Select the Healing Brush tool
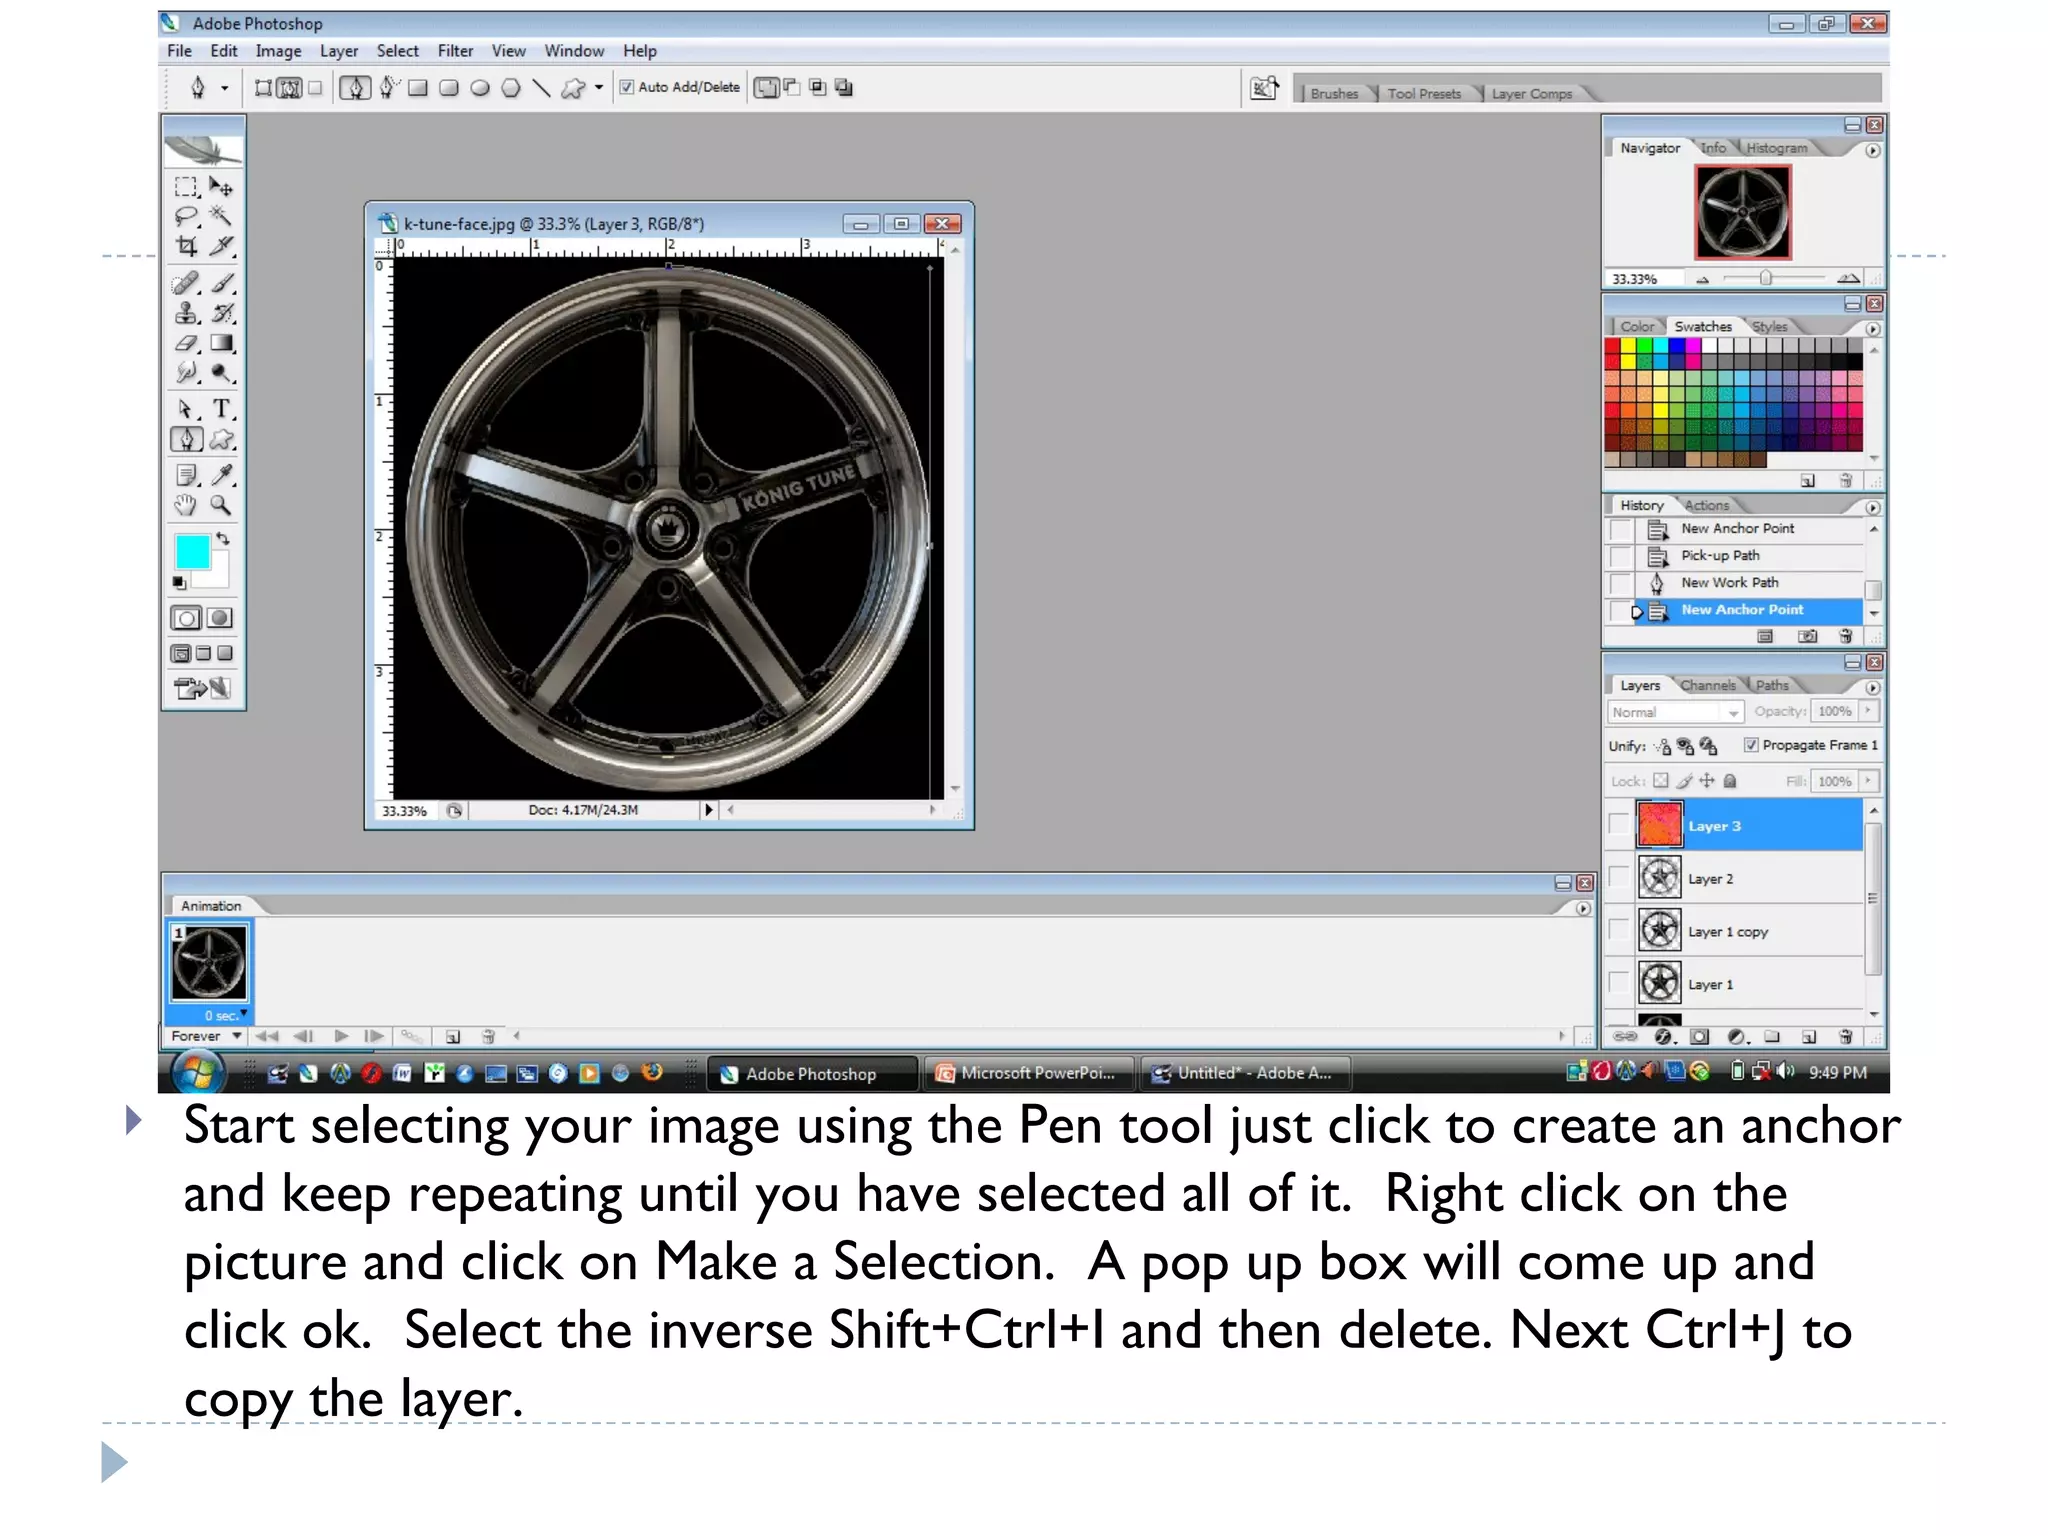Screen dimensions: 2048x1536 tap(186, 284)
